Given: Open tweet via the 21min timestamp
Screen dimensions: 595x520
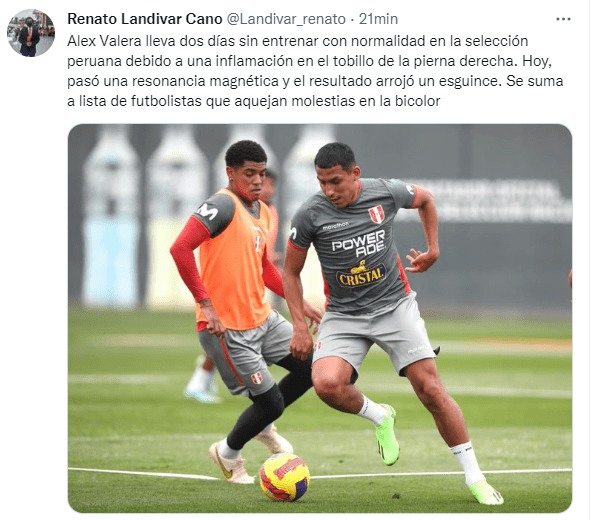Looking at the screenshot, I should (378, 19).
